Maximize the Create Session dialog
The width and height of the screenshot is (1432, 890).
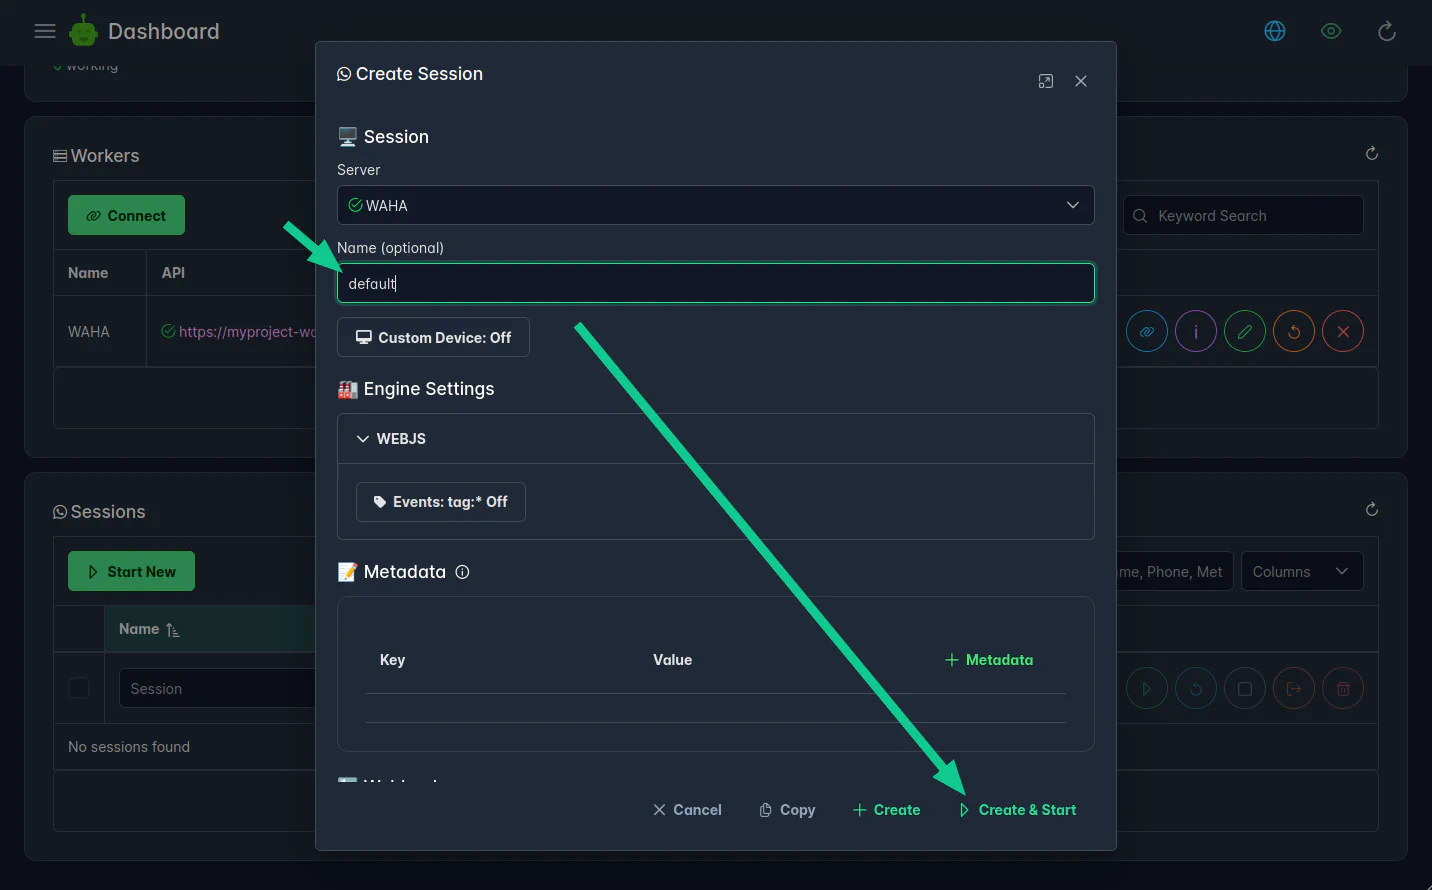pos(1046,81)
